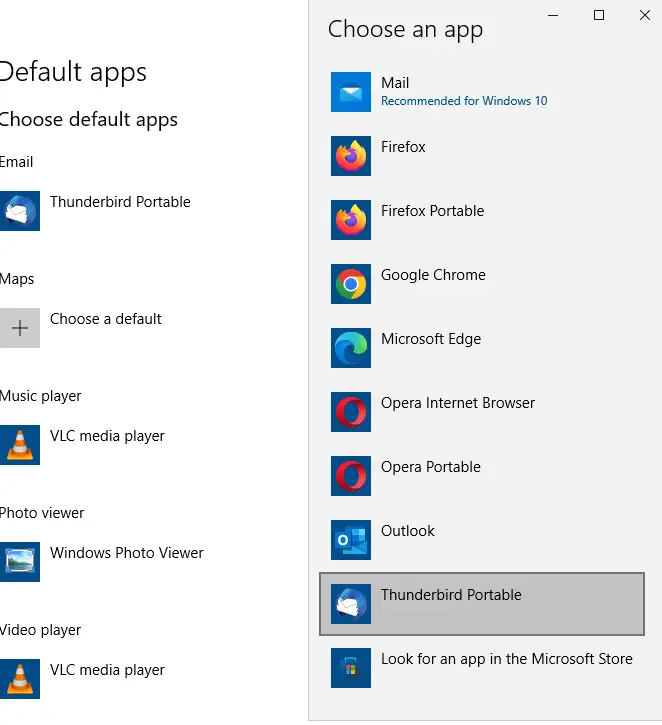Click the 'Firefox' label in app list

tap(403, 147)
